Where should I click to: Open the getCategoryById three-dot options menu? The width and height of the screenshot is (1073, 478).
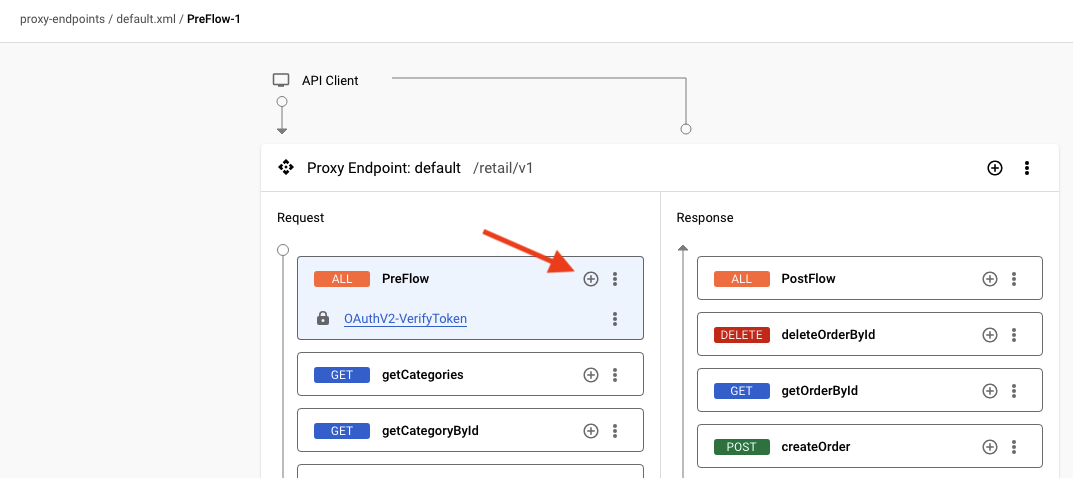click(615, 431)
